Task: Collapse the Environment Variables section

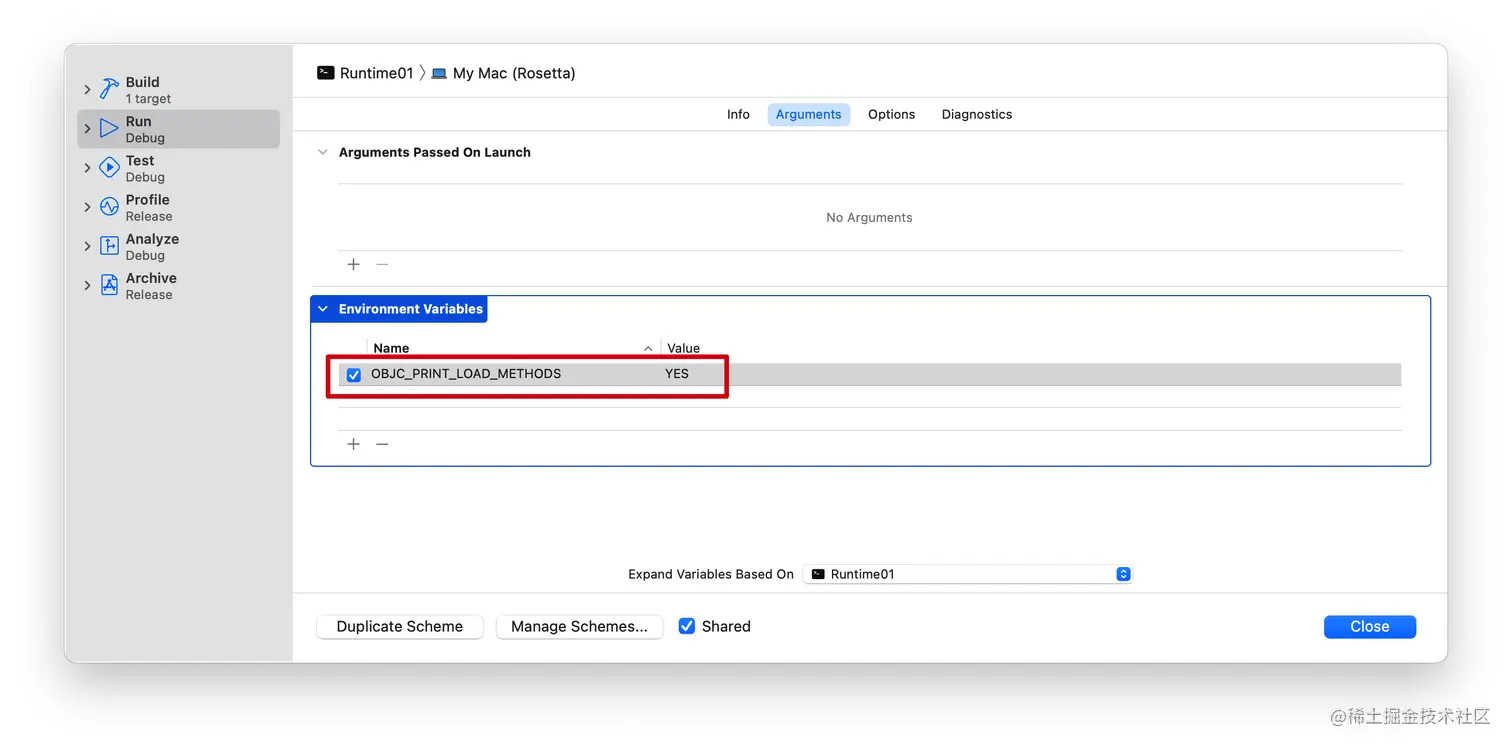Action: 322,309
